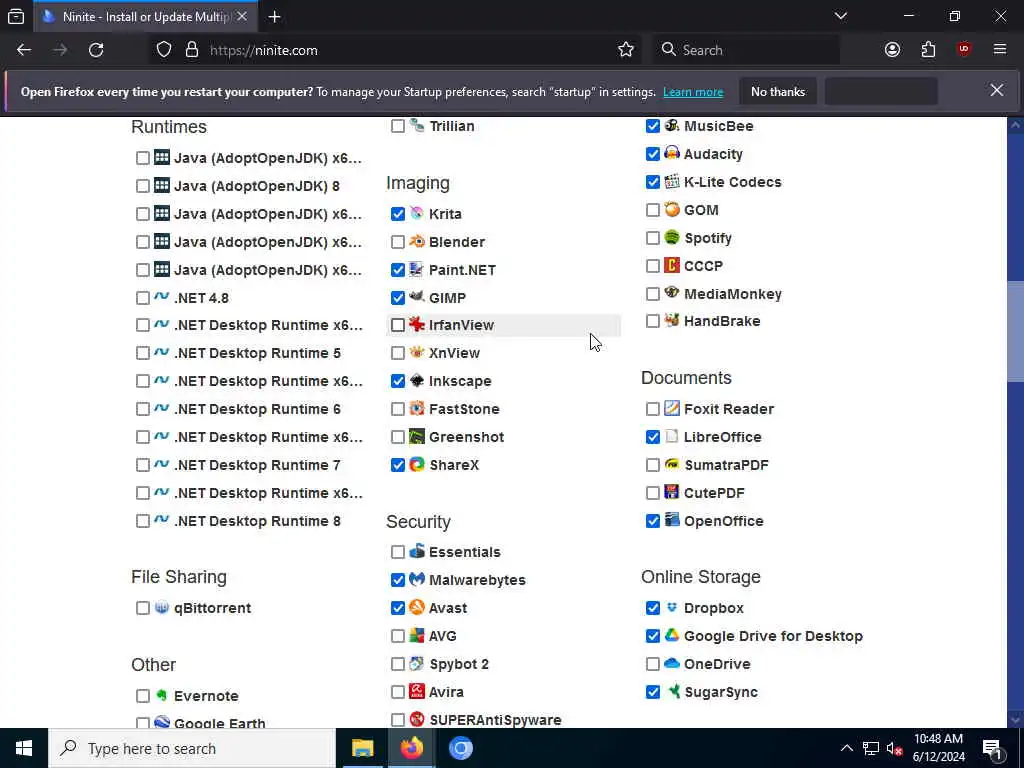Show hidden system tray icons
This screenshot has width=1024, height=768.
click(x=846, y=748)
